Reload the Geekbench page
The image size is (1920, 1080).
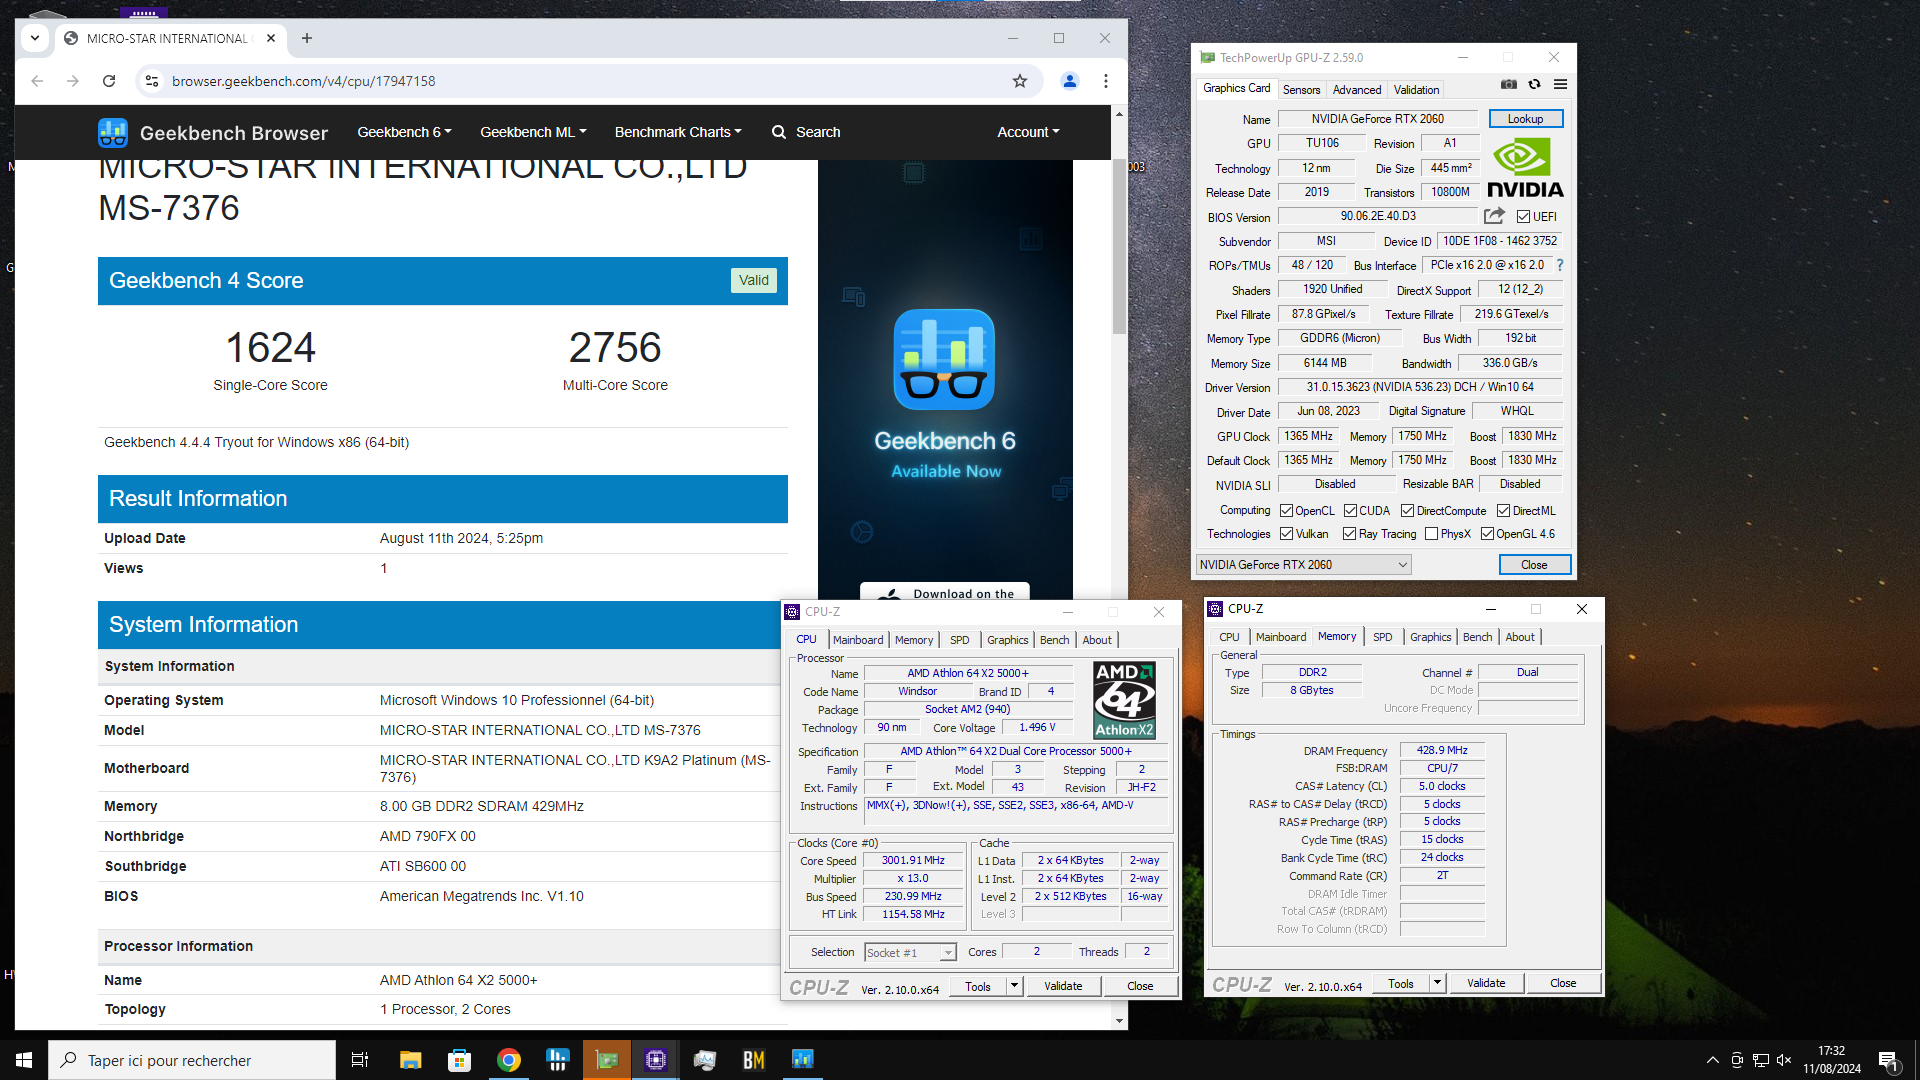coord(109,81)
